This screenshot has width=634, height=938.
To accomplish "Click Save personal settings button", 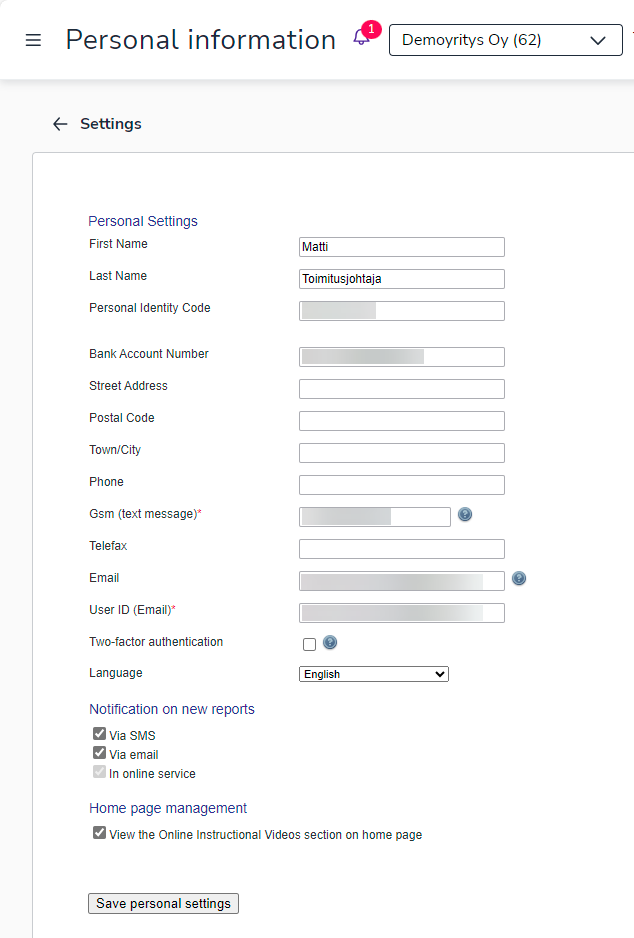I will point(163,903).
